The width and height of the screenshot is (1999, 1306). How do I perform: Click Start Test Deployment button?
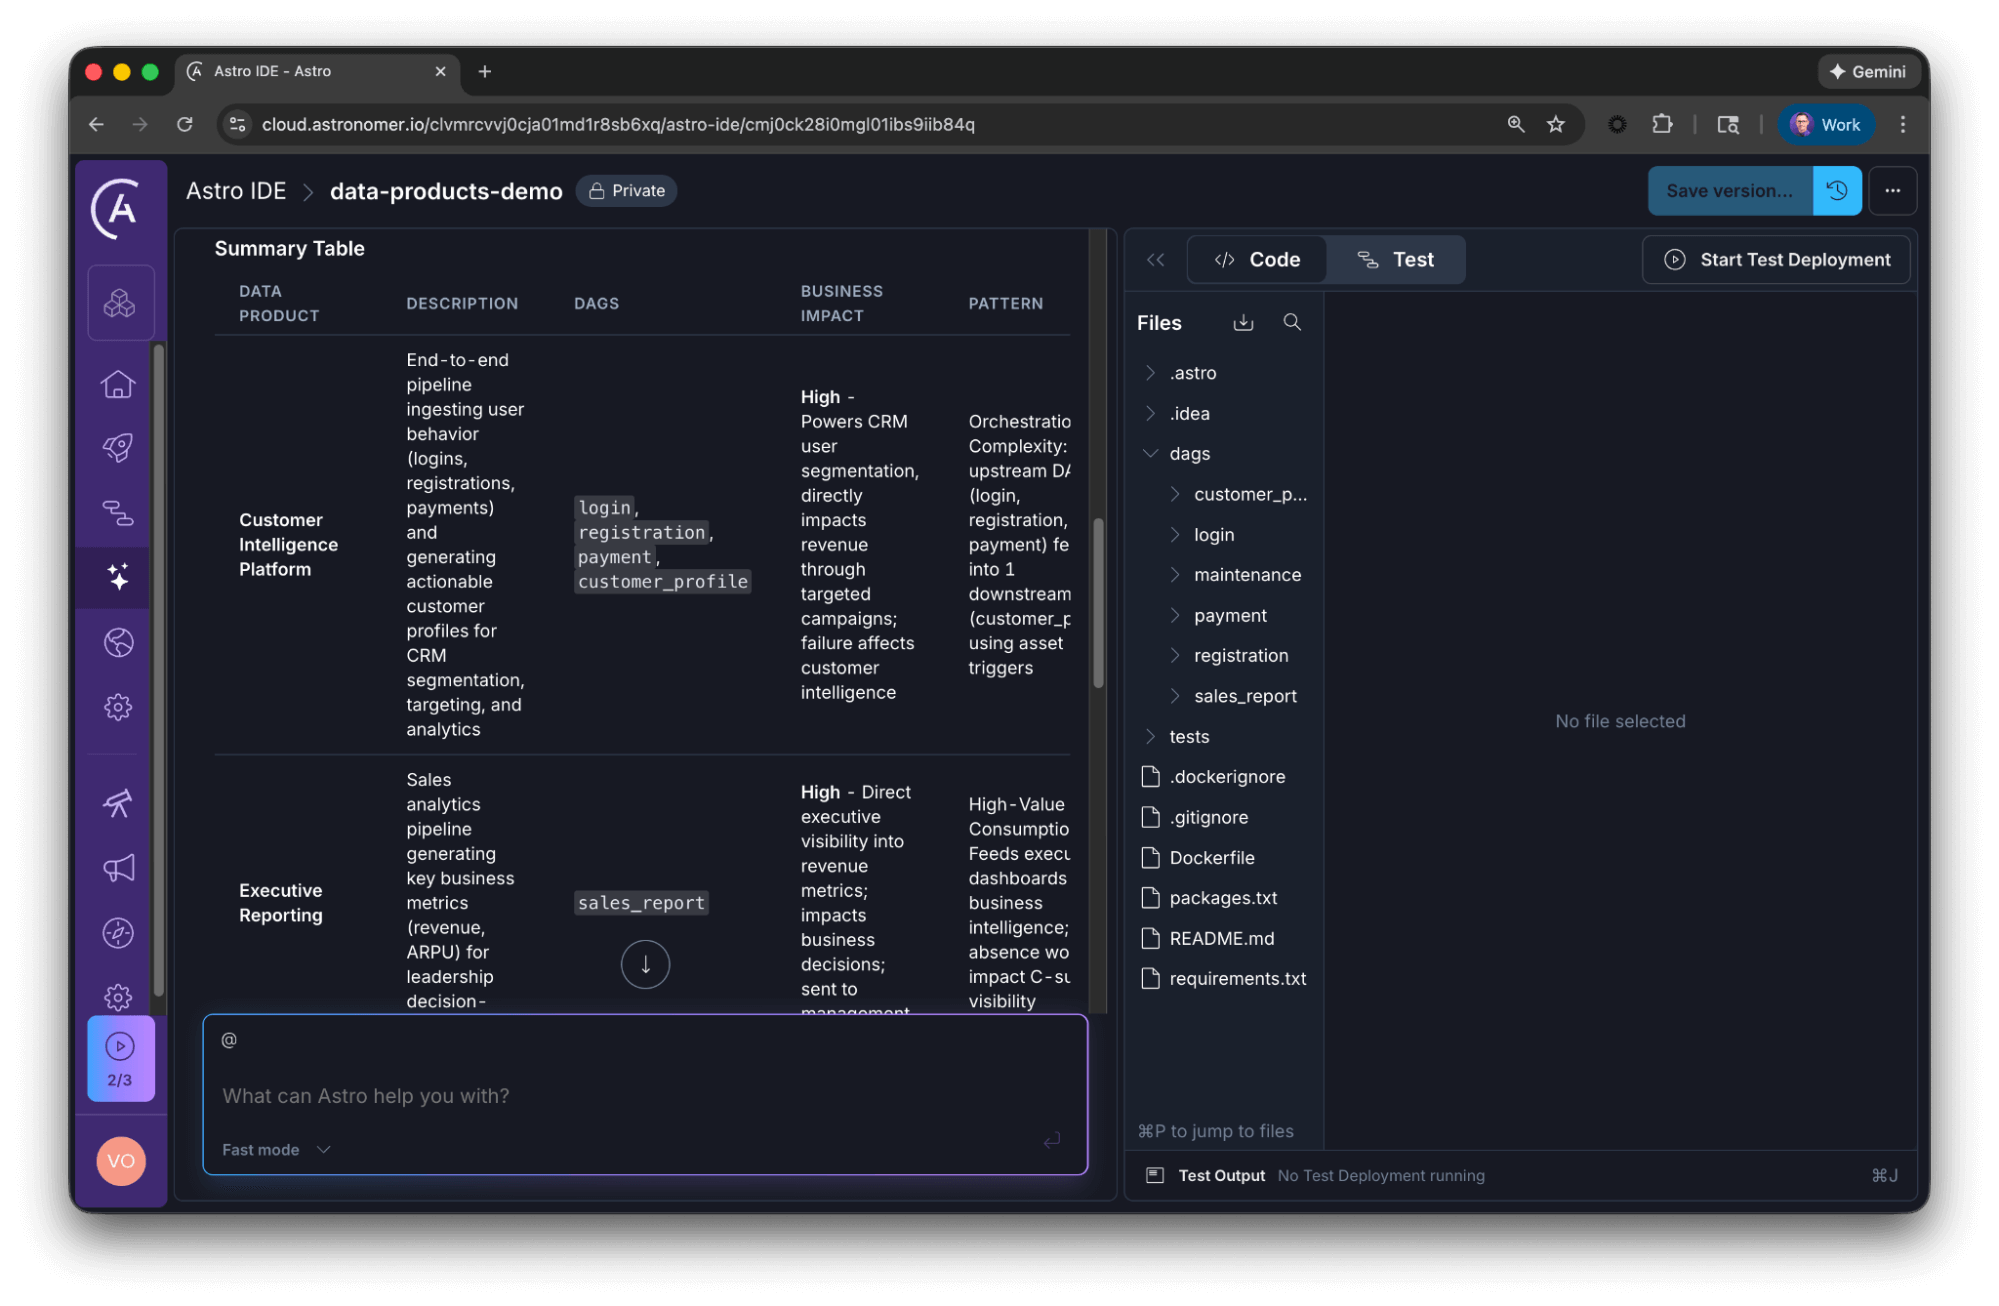(x=1776, y=260)
